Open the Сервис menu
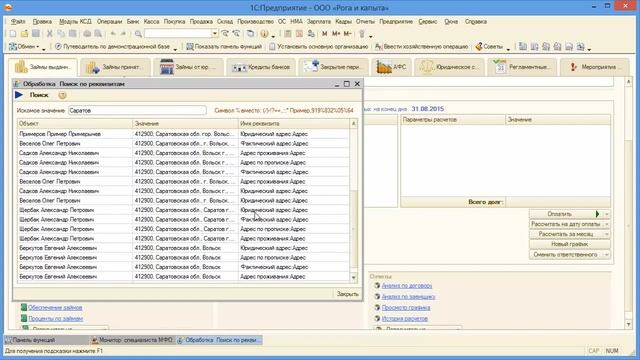The width and height of the screenshot is (640, 360). (427, 22)
